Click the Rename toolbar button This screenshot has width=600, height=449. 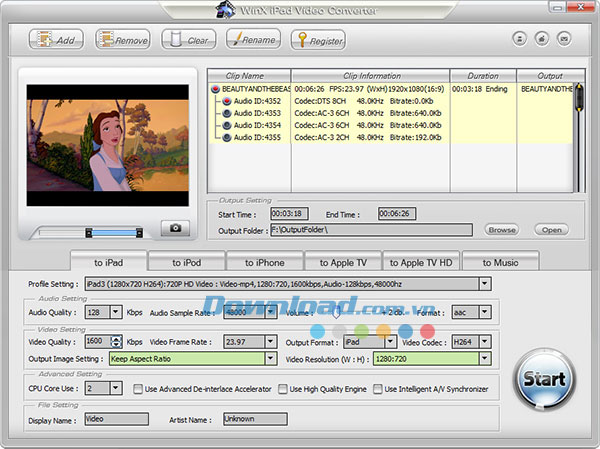tap(253, 39)
